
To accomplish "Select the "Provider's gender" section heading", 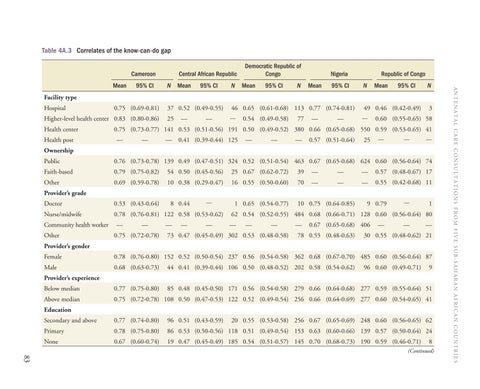I will 67,246.
